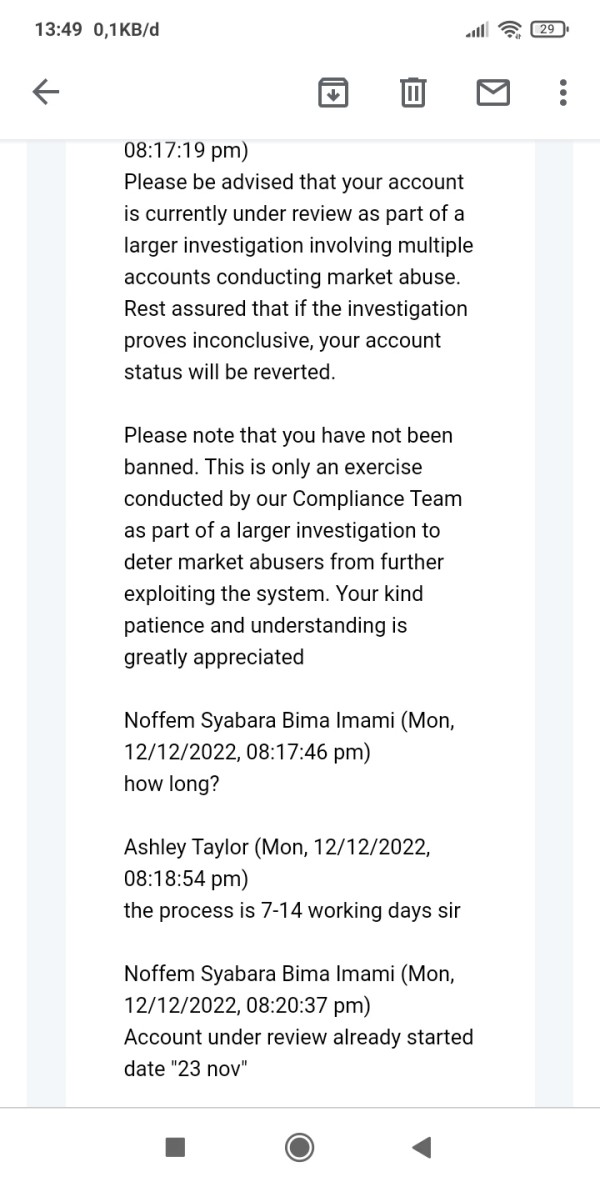Viewport: 600px width, 1187px height.
Task: Tap the cellular signal strength icon
Action: pos(475,31)
